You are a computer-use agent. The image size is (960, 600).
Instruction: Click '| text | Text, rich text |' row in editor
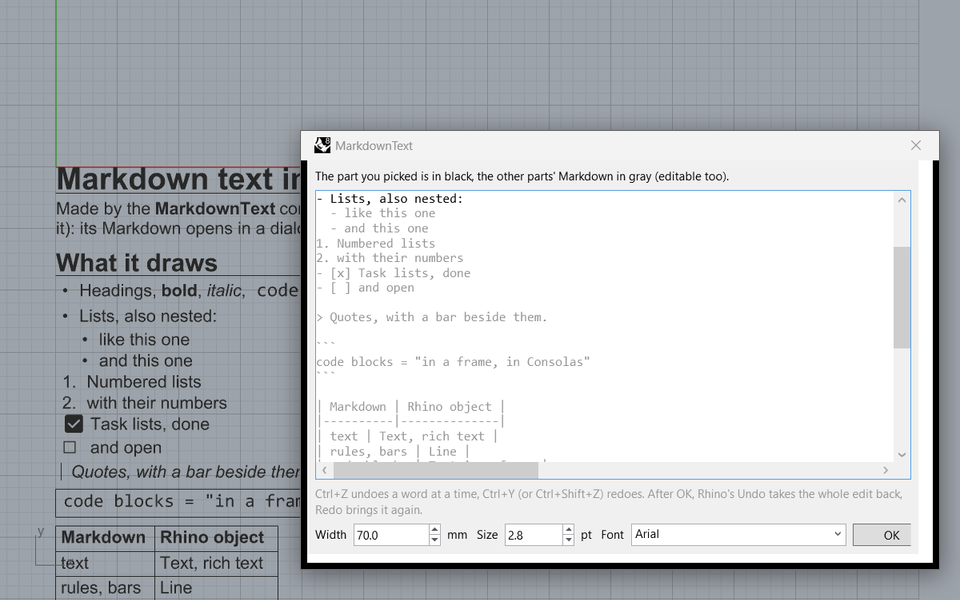[408, 436]
